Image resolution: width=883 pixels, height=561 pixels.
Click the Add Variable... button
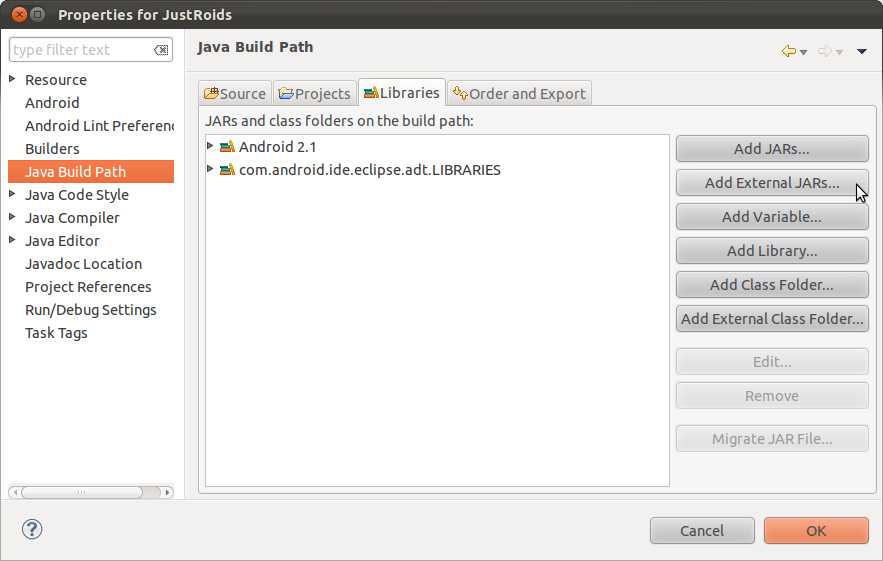(772, 217)
